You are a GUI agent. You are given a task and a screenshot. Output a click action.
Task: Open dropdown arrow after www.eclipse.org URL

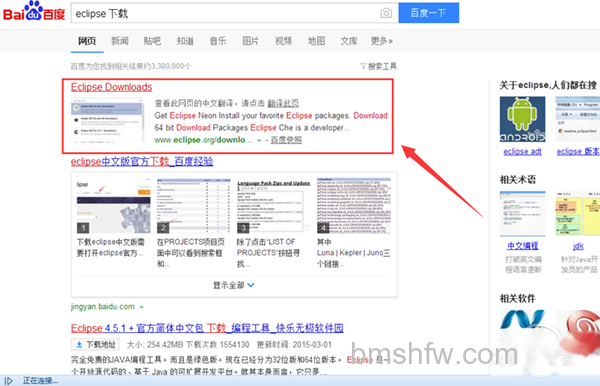tap(259, 140)
